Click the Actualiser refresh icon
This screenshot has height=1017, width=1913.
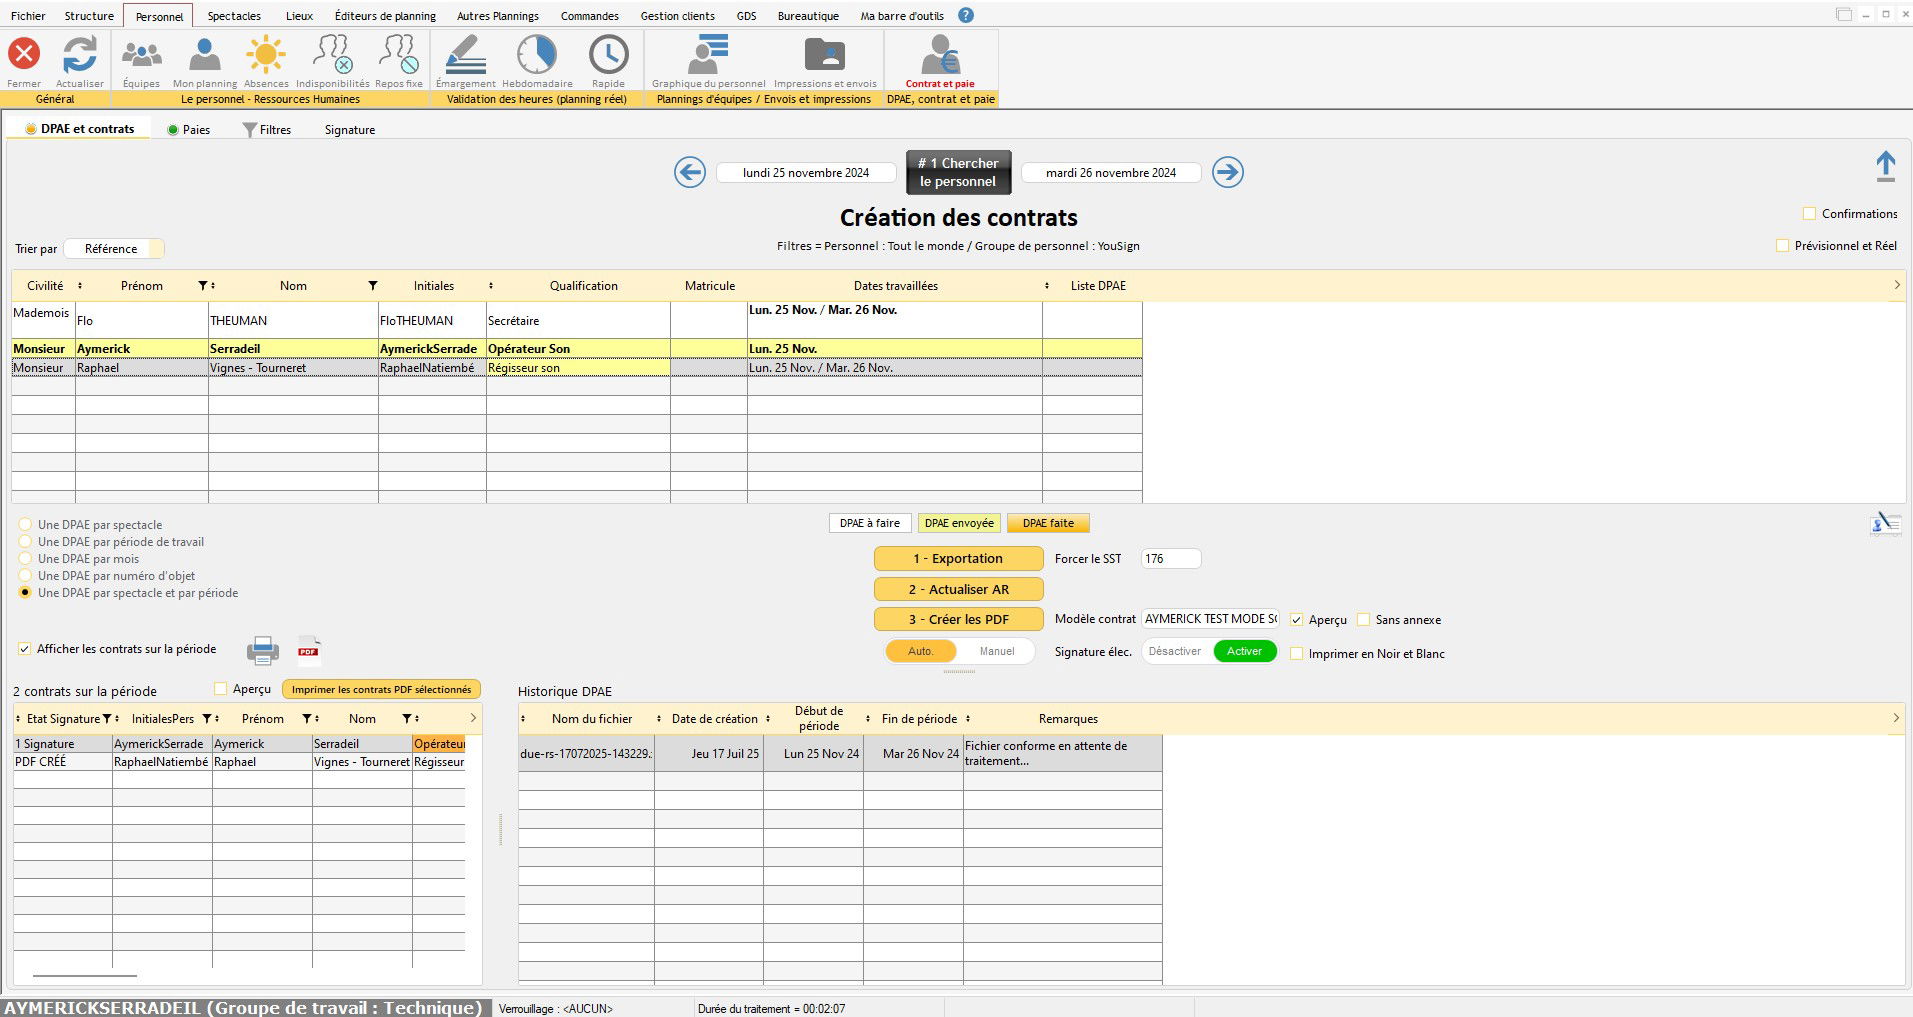tap(80, 55)
